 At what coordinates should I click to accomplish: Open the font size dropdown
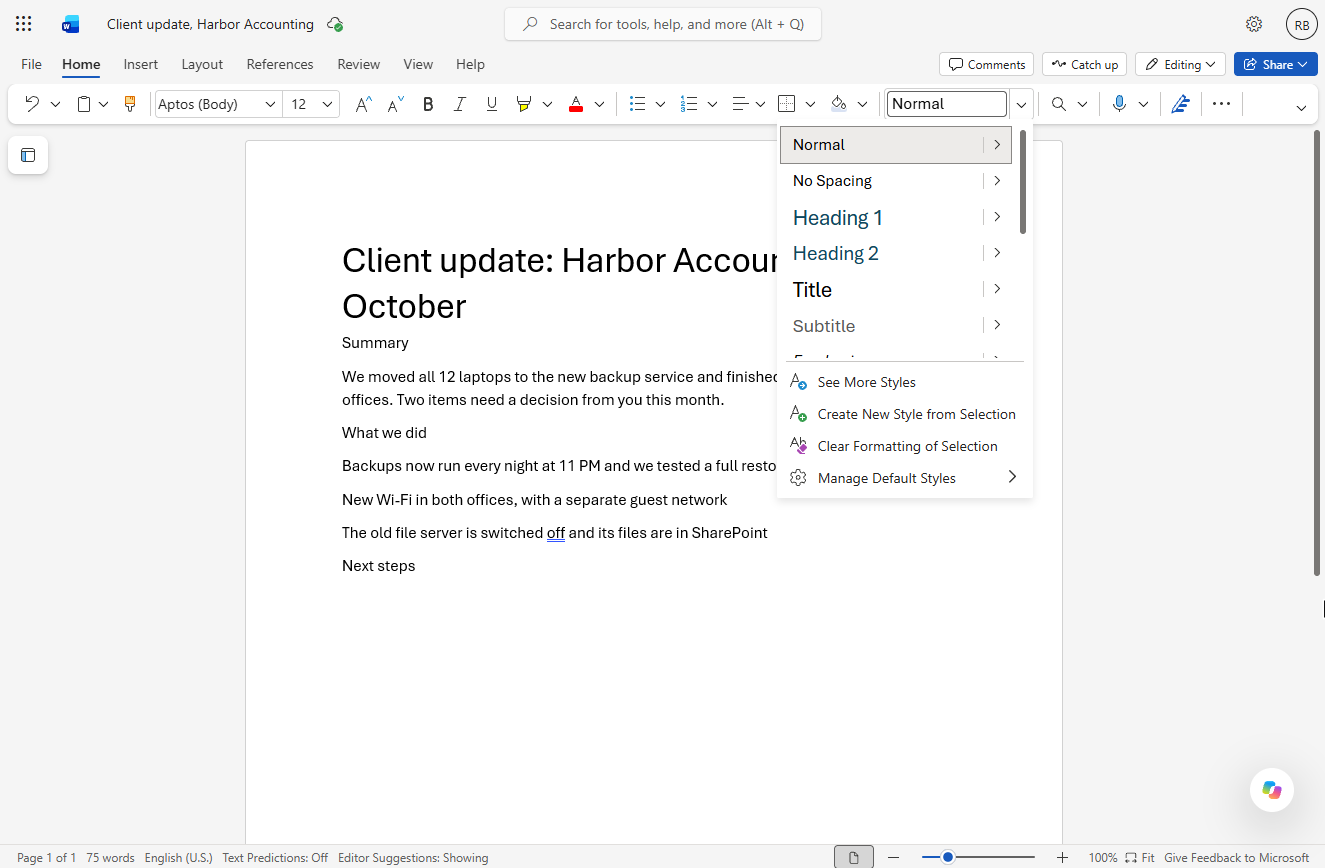327,104
